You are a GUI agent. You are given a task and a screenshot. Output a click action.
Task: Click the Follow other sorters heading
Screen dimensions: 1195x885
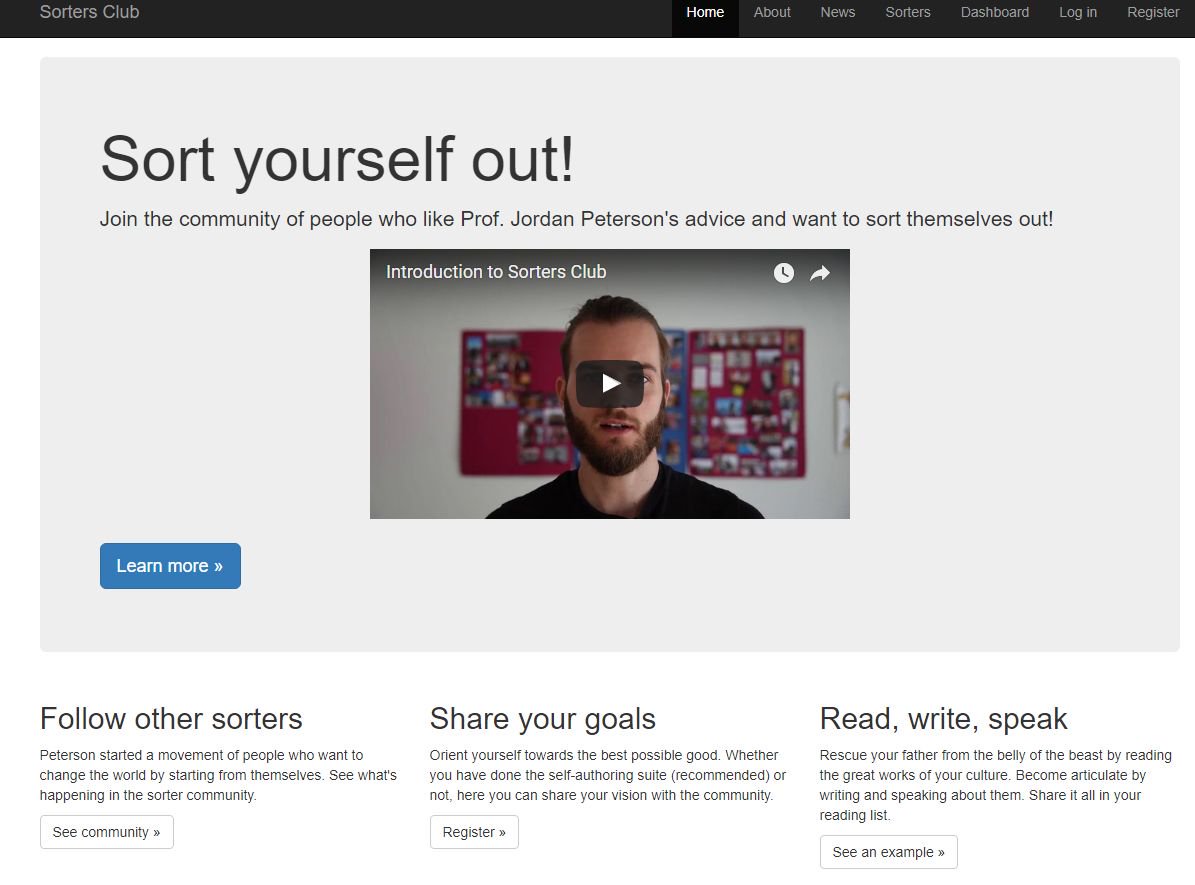click(x=171, y=719)
